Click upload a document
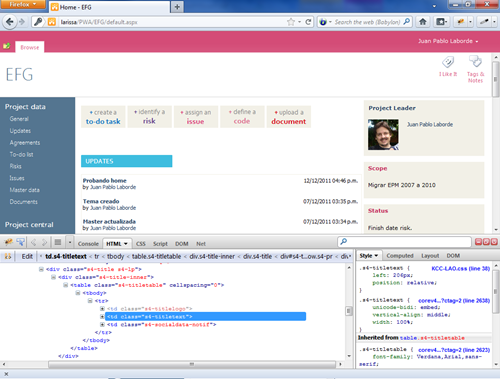 click(x=289, y=117)
